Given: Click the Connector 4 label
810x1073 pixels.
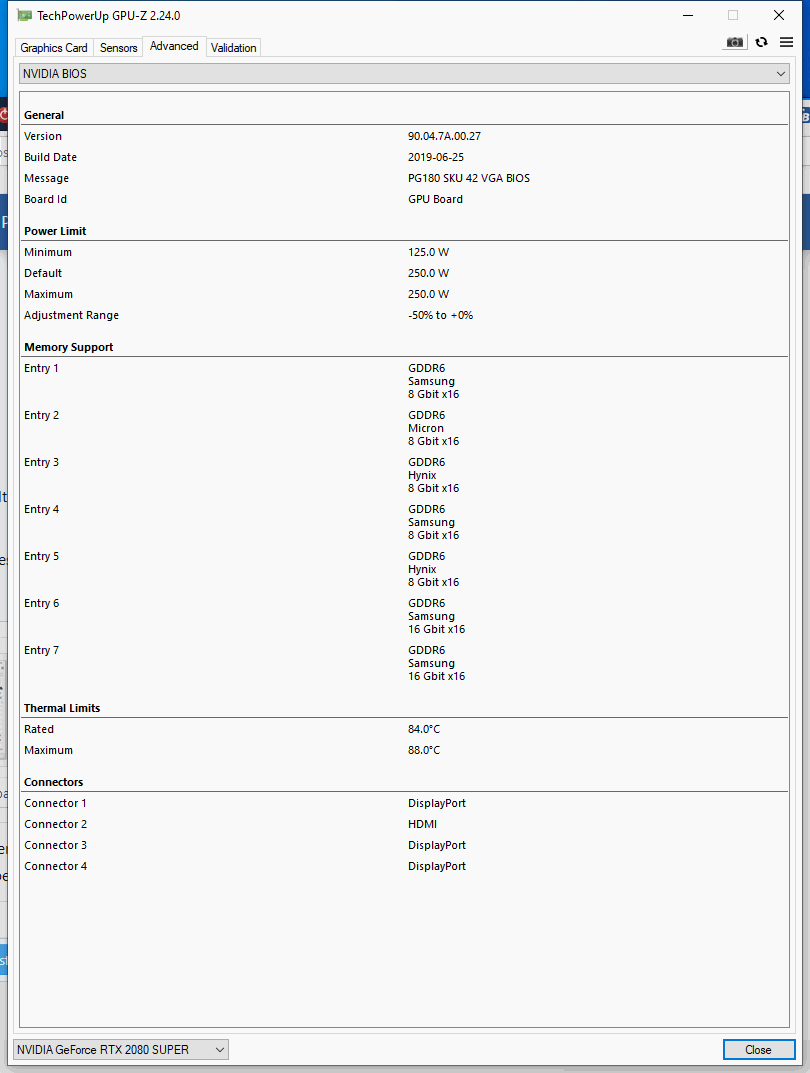Looking at the screenshot, I should 55,866.
